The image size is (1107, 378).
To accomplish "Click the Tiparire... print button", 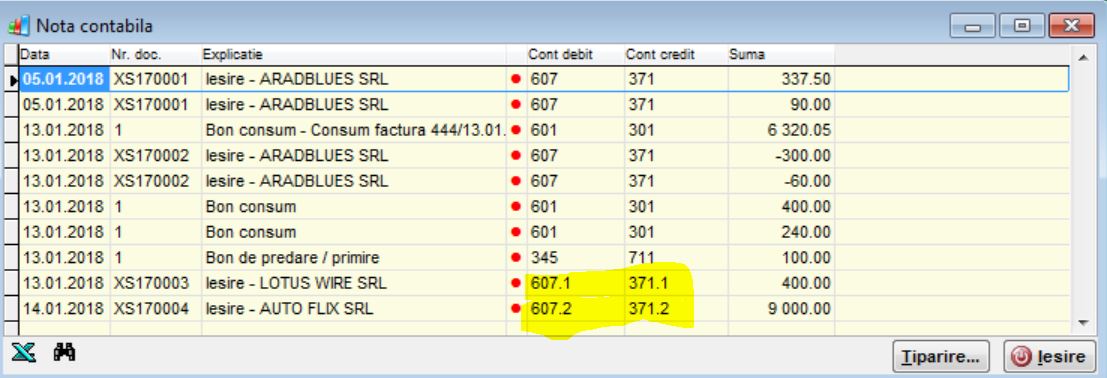I will pos(940,357).
